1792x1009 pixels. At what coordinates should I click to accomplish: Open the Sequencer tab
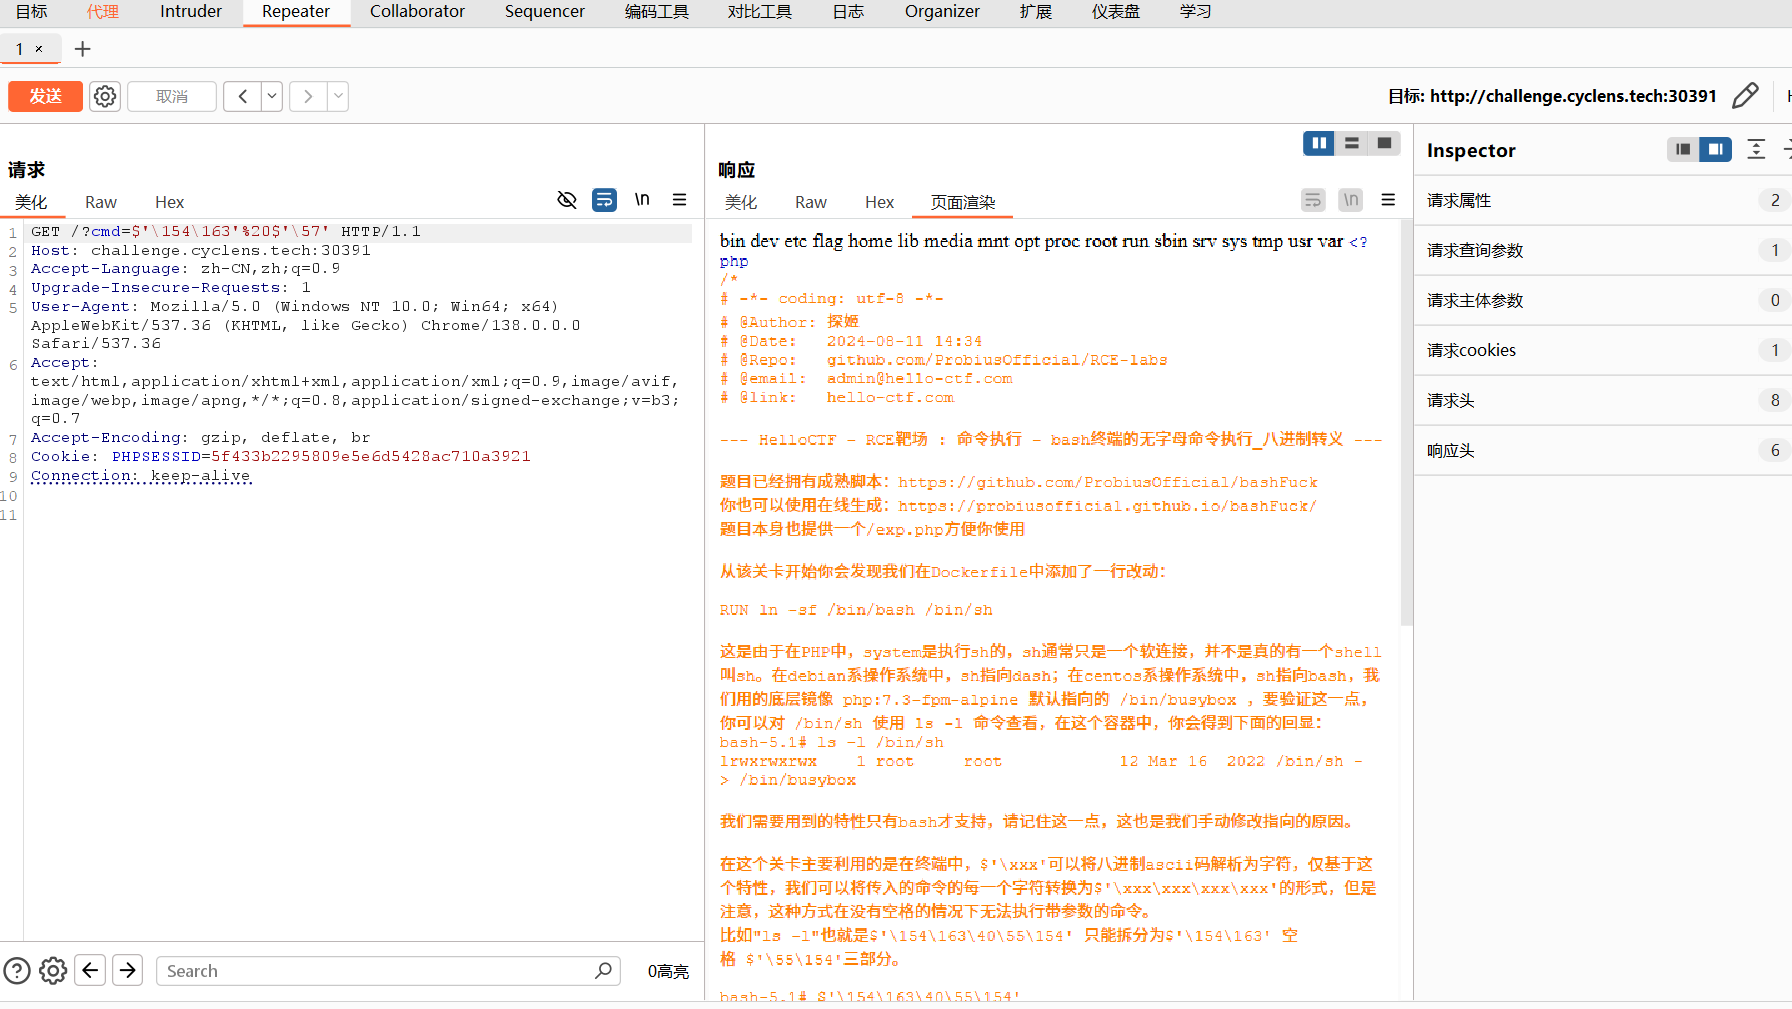545,12
